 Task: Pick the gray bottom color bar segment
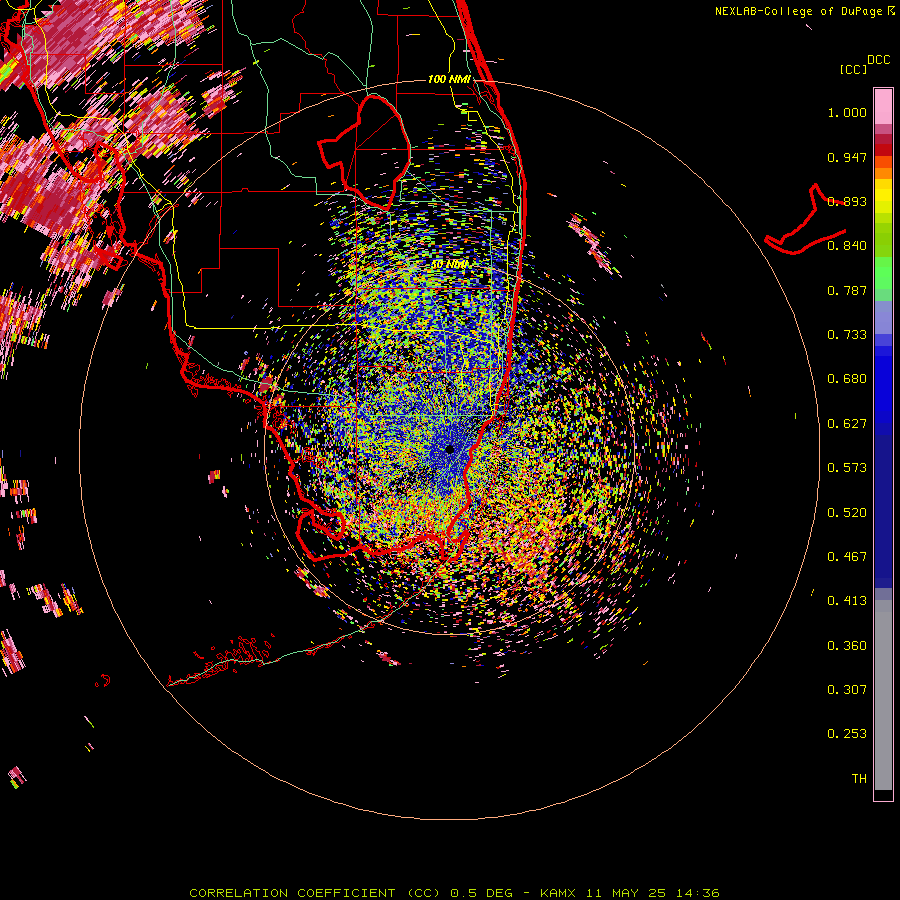click(883, 695)
